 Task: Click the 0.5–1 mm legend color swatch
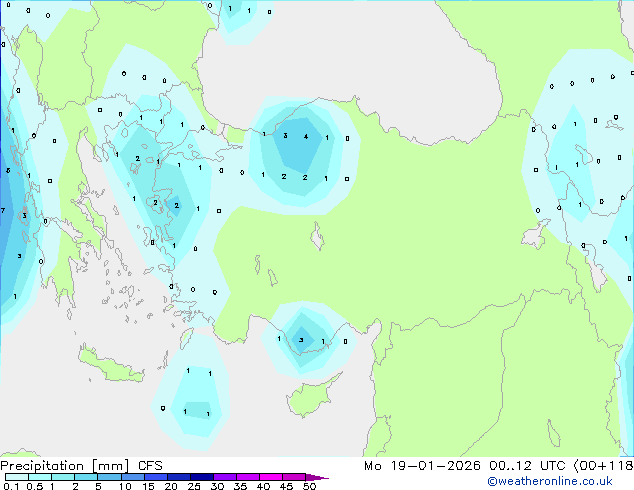tap(40, 477)
